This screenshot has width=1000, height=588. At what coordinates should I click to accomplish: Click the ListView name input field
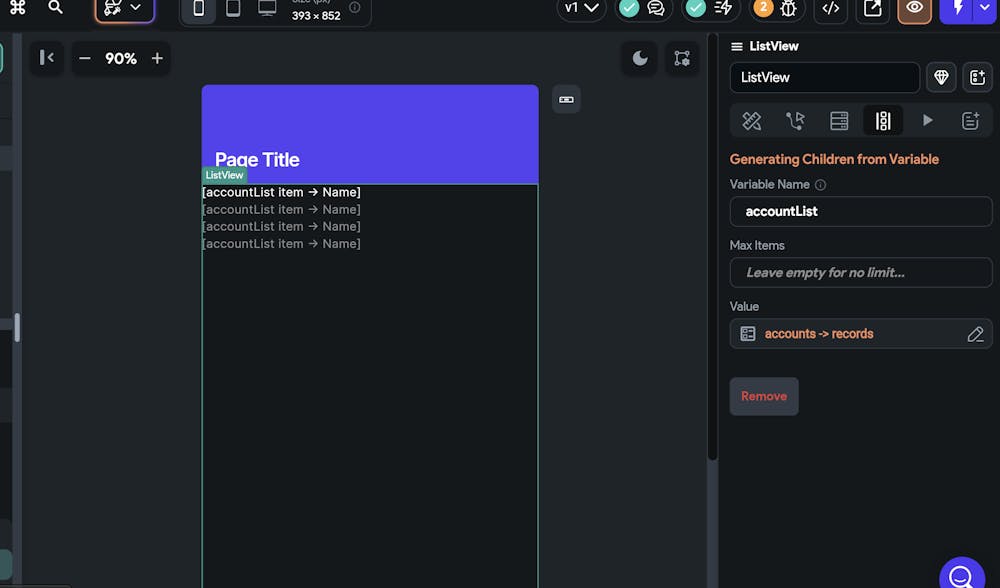tap(825, 78)
